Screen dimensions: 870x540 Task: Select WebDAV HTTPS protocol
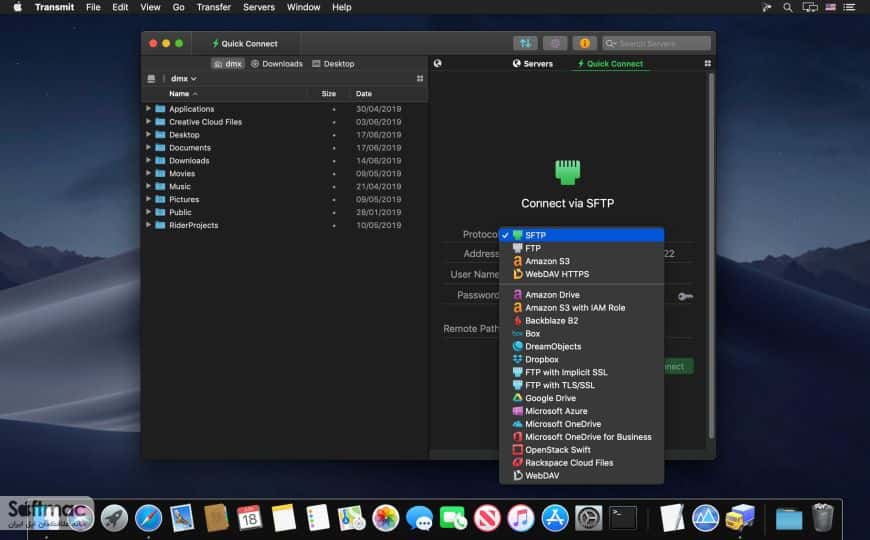click(581, 274)
